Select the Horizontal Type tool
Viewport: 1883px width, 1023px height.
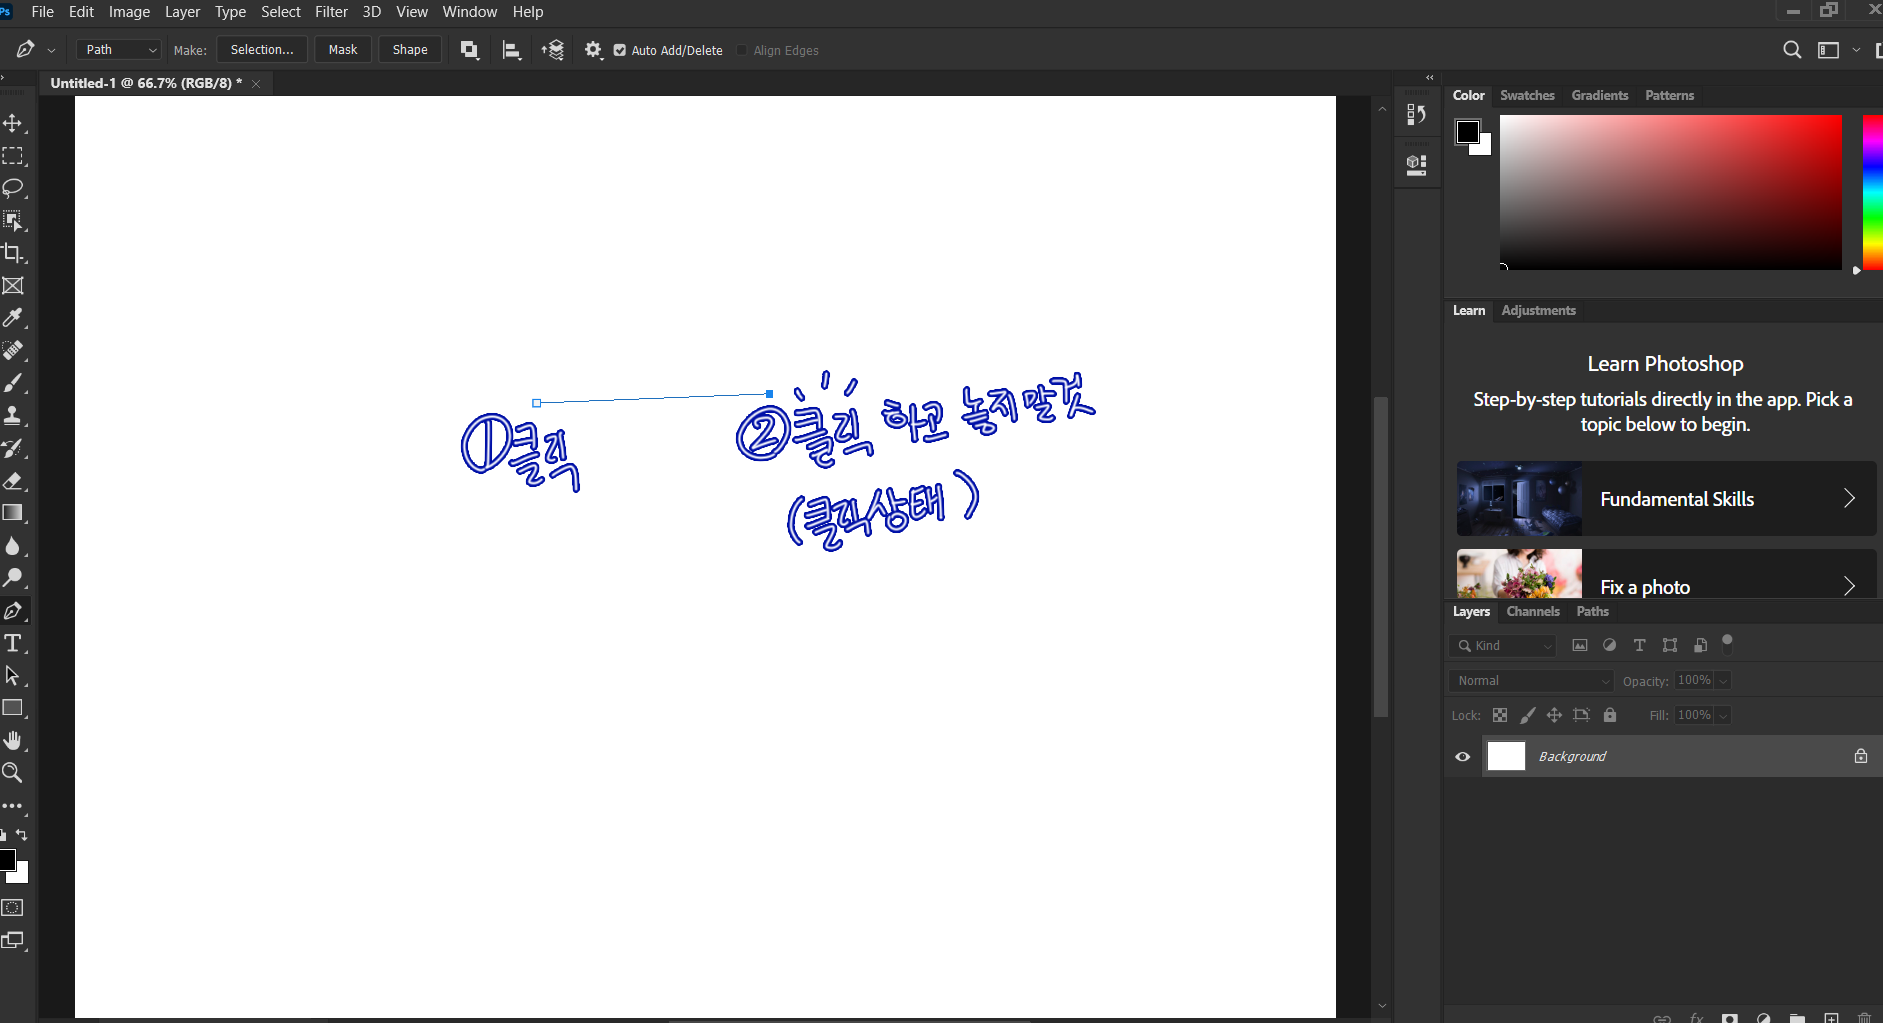click(13, 643)
